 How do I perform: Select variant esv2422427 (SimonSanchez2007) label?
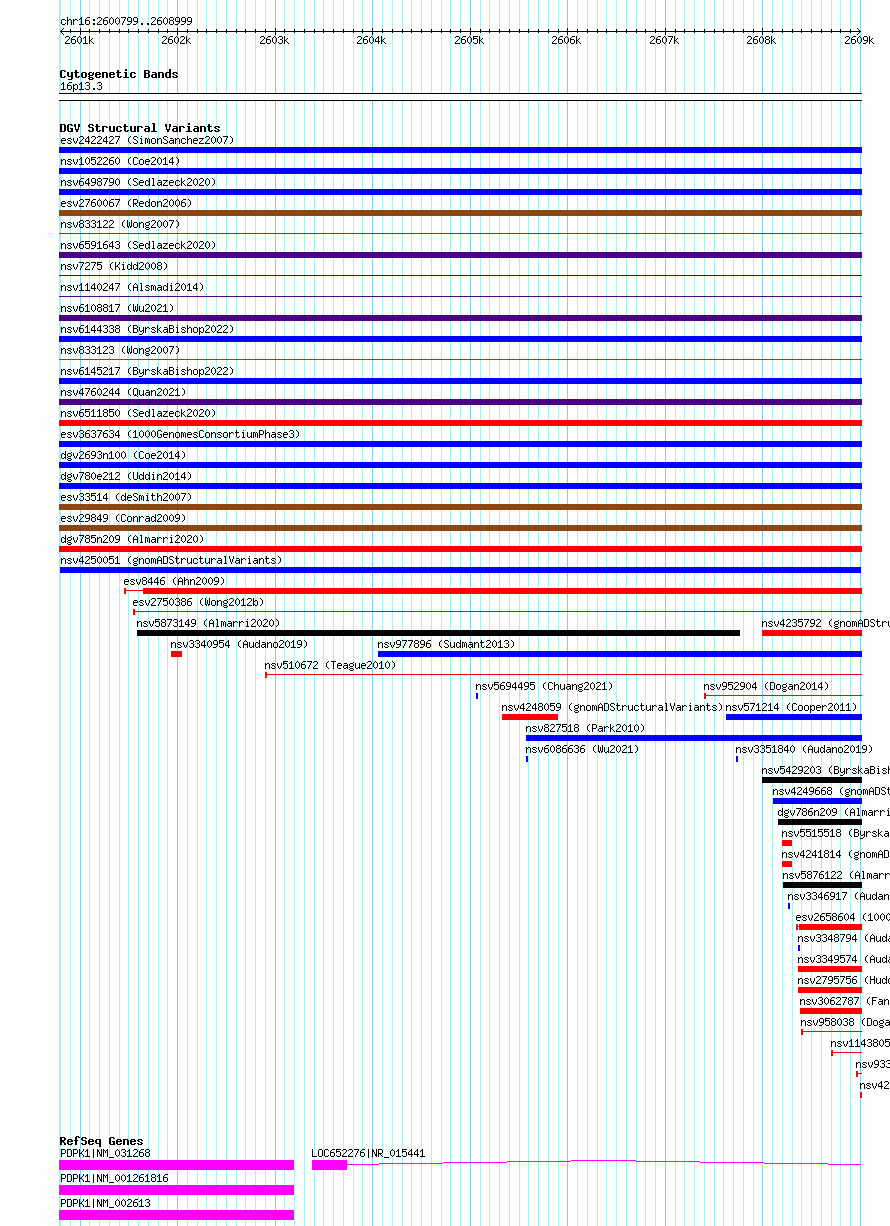click(x=147, y=140)
